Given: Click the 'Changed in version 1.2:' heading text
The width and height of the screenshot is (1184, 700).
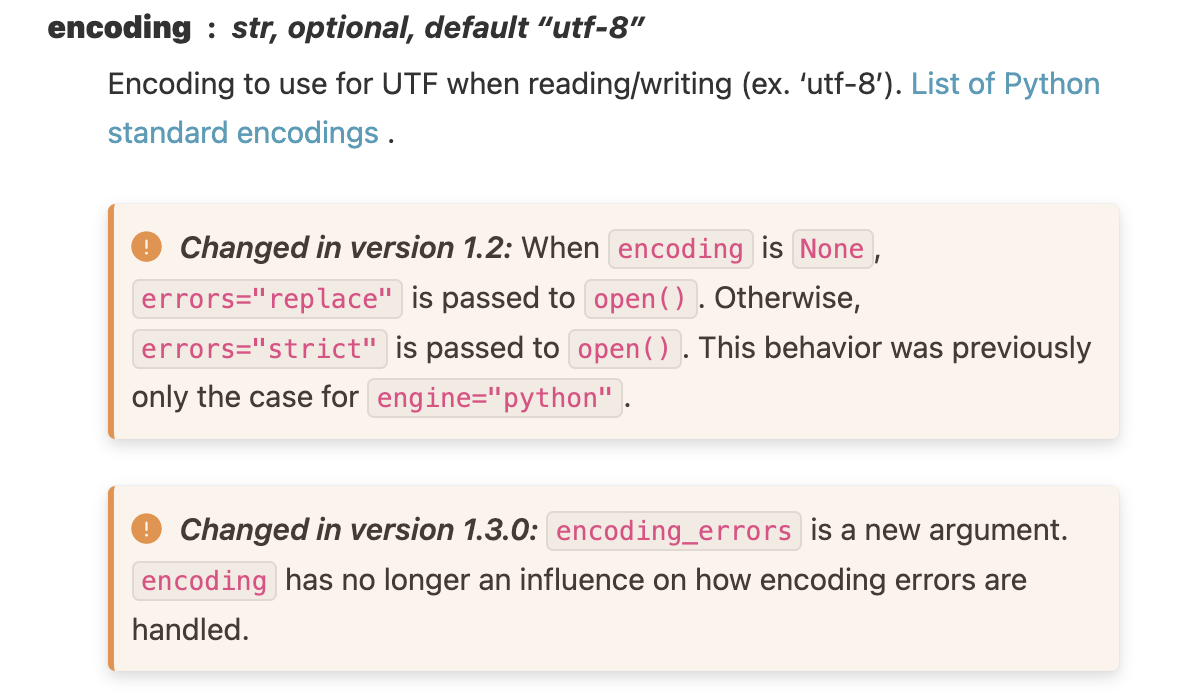Looking at the screenshot, I should pyautogui.click(x=346, y=248).
